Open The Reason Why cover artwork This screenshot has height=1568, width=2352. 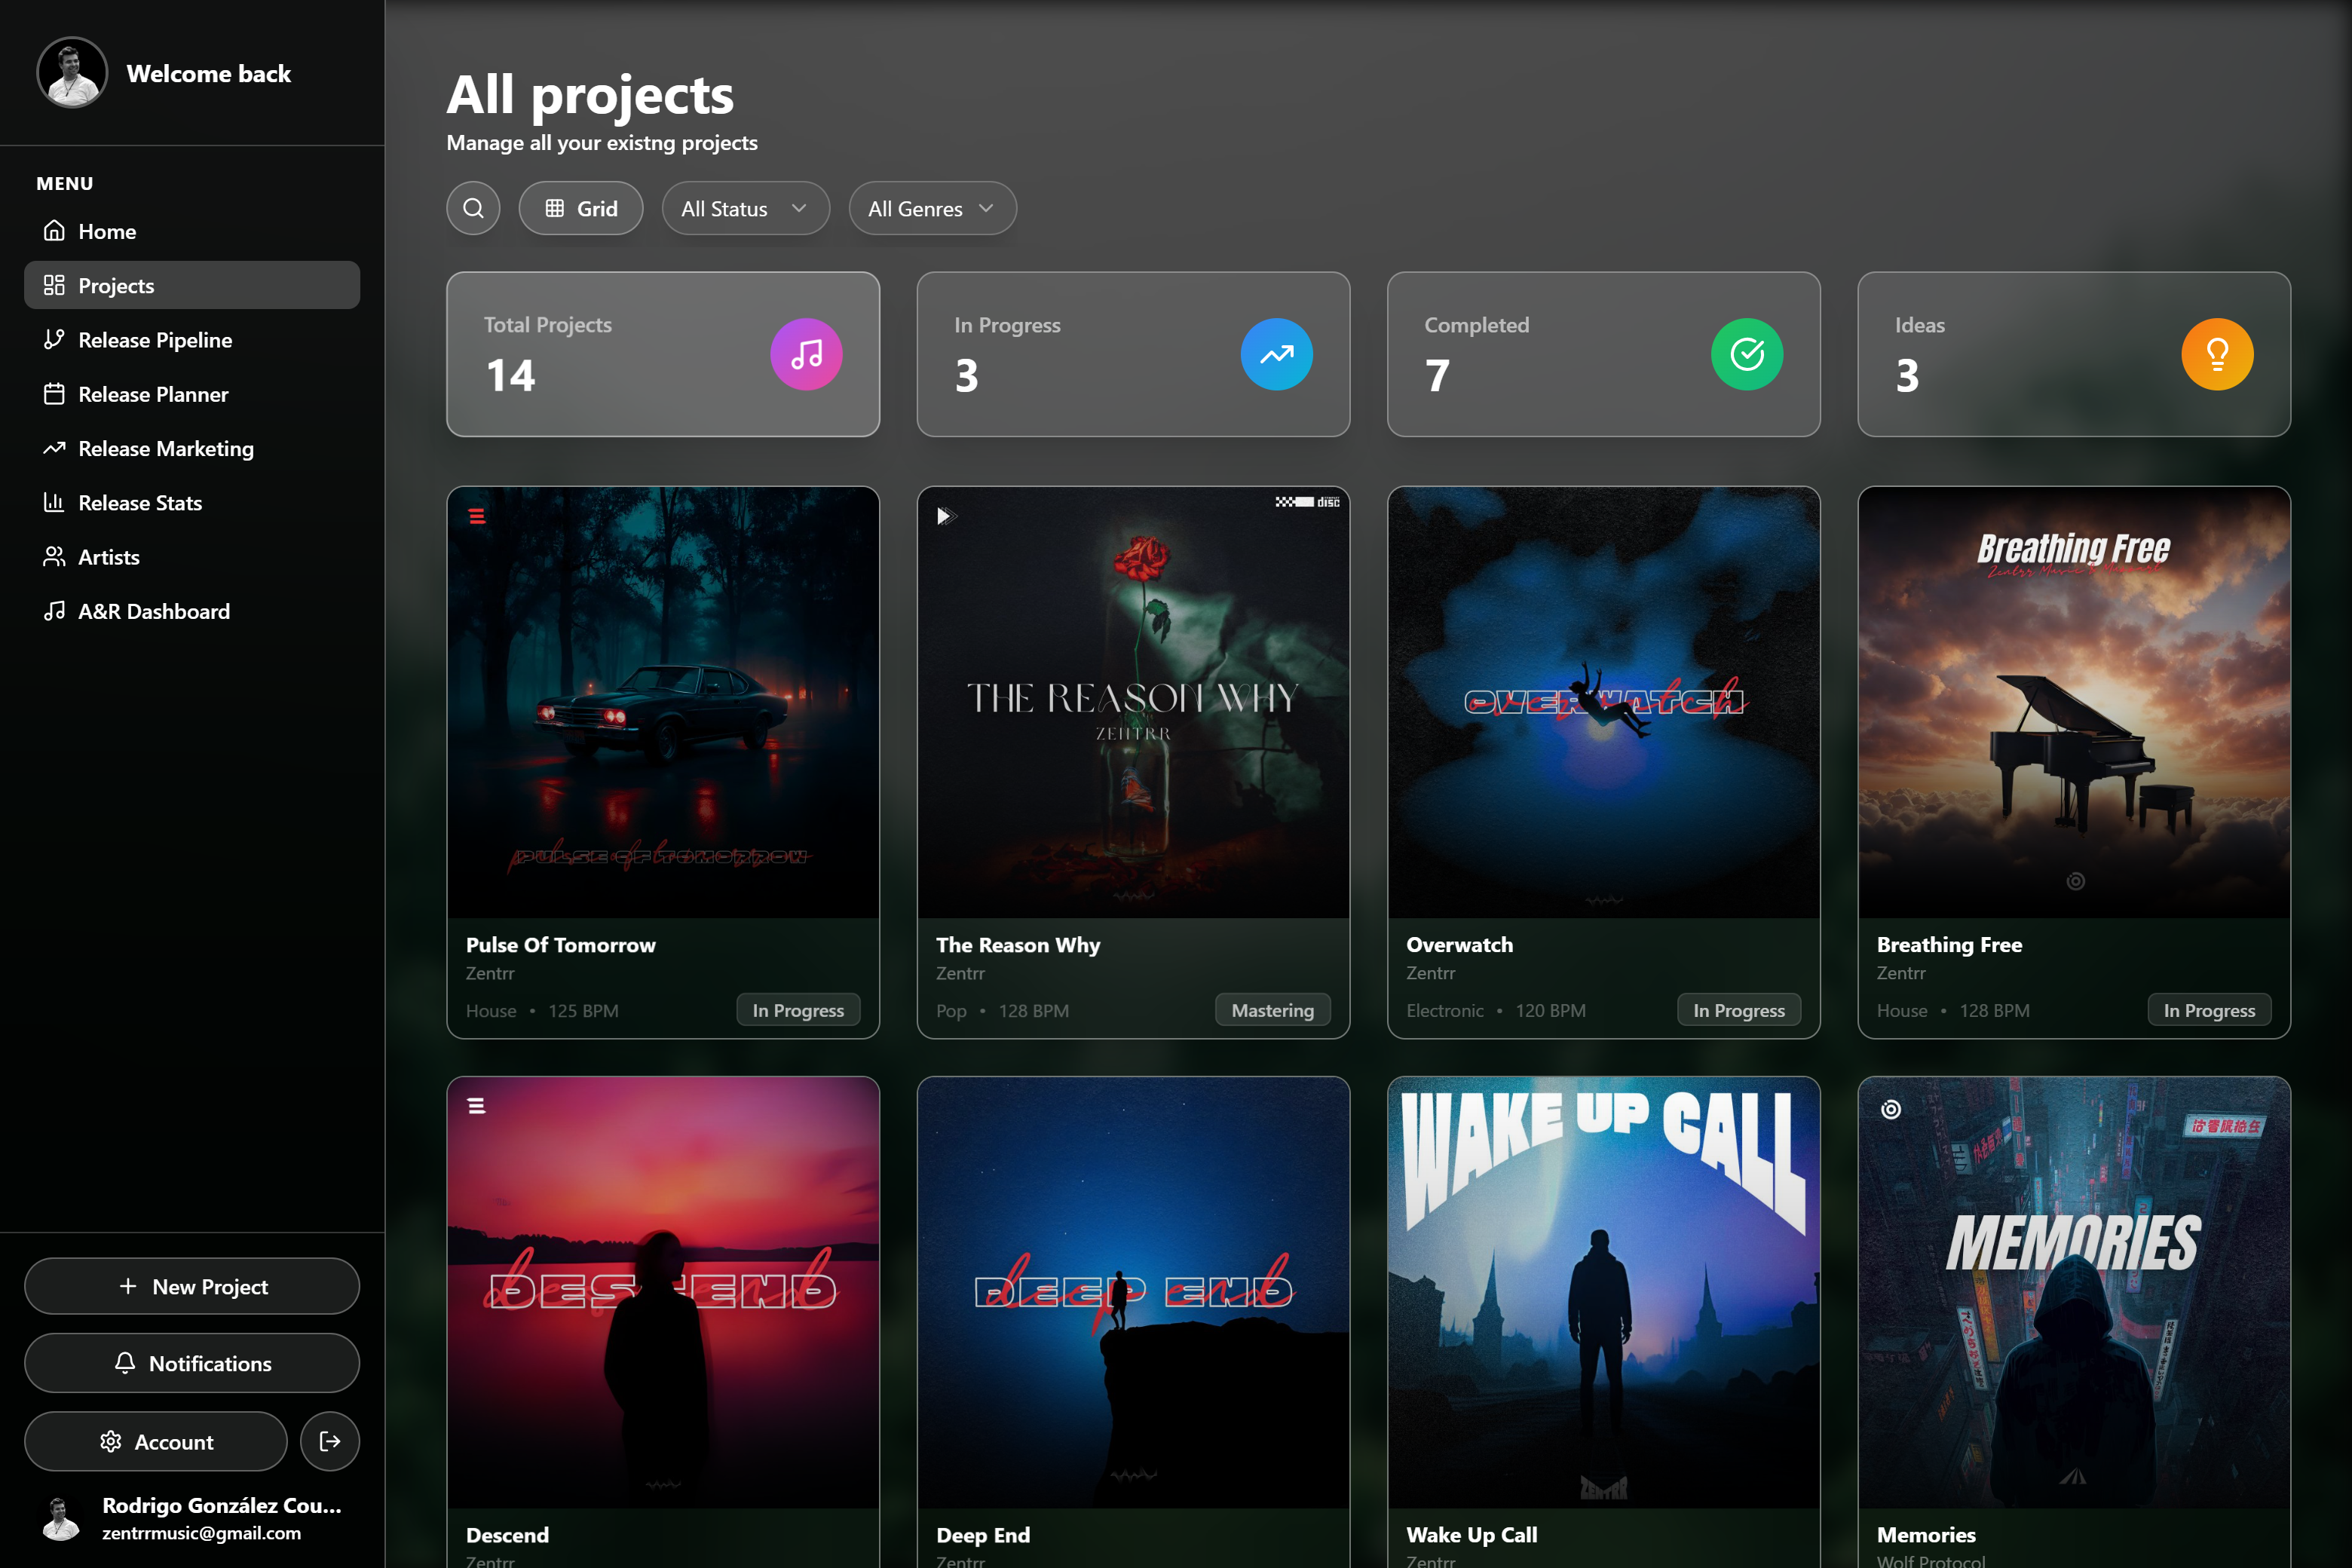(1133, 702)
